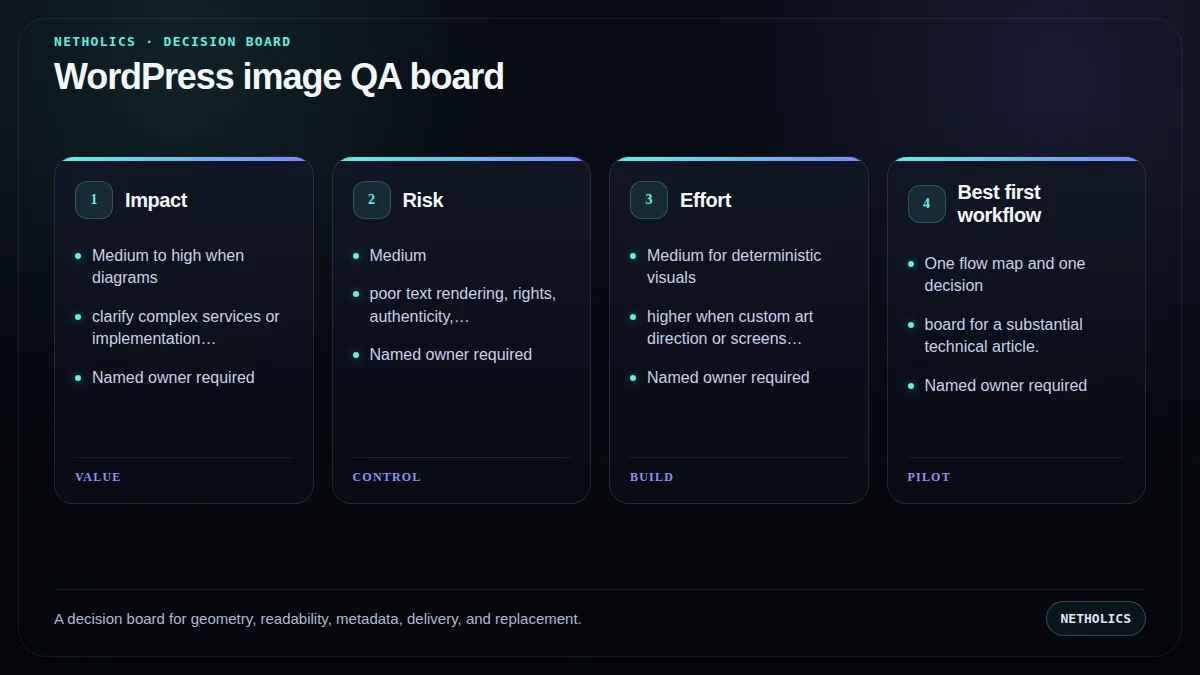
Task: Click 'poor text rendering, rights, authenticity,…' bullet
Action: (463, 305)
